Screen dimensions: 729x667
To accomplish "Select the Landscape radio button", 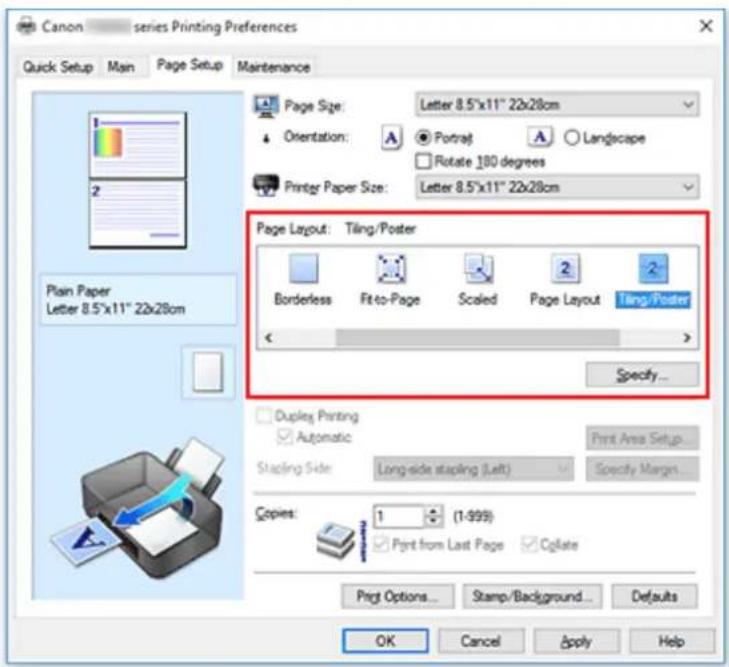I will coord(572,138).
